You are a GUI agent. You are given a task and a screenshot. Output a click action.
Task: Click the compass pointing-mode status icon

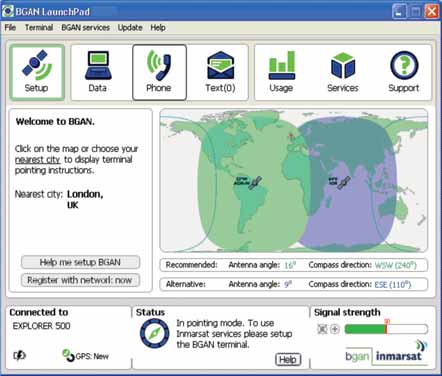pos(154,333)
